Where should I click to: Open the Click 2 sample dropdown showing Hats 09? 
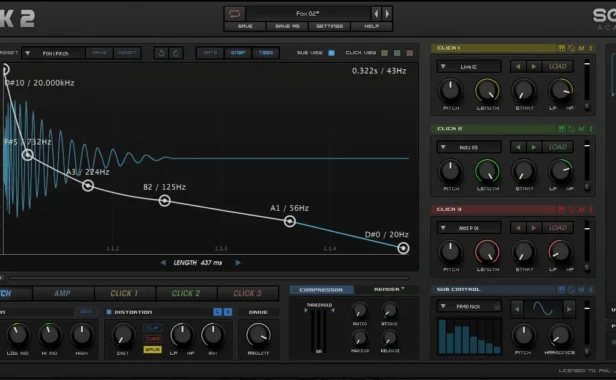point(469,147)
